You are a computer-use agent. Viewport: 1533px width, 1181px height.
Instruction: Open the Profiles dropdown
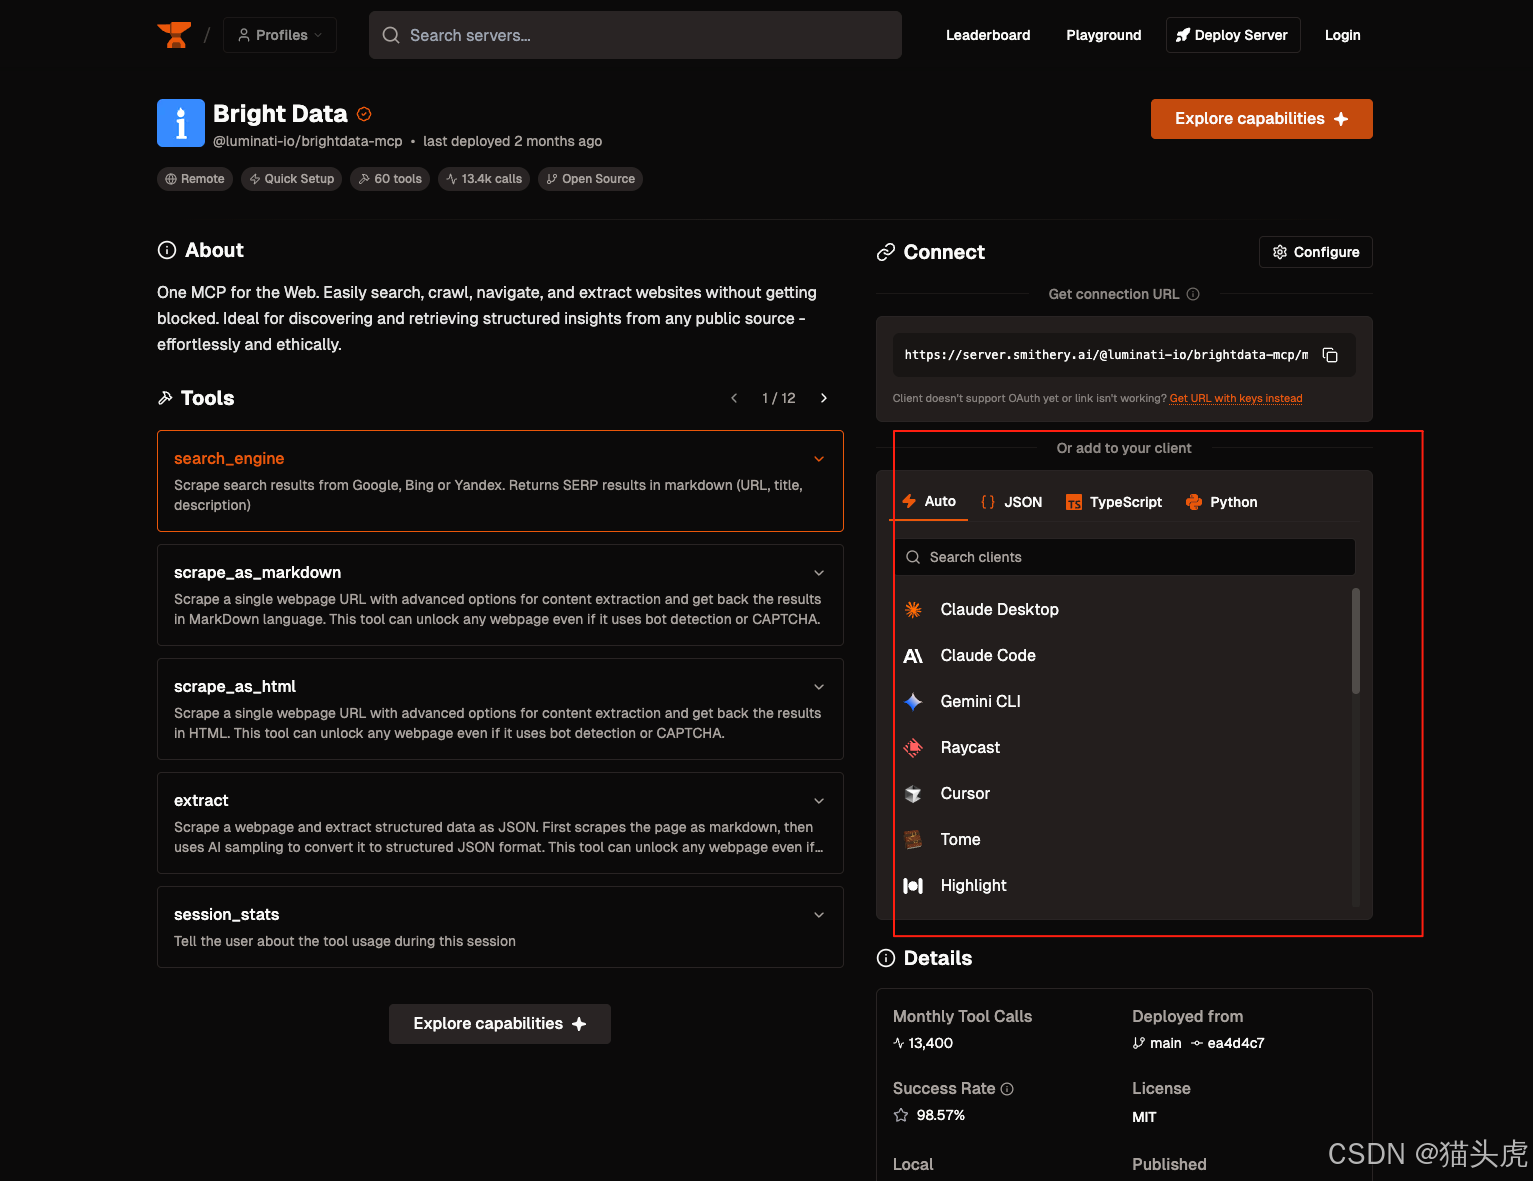point(280,35)
